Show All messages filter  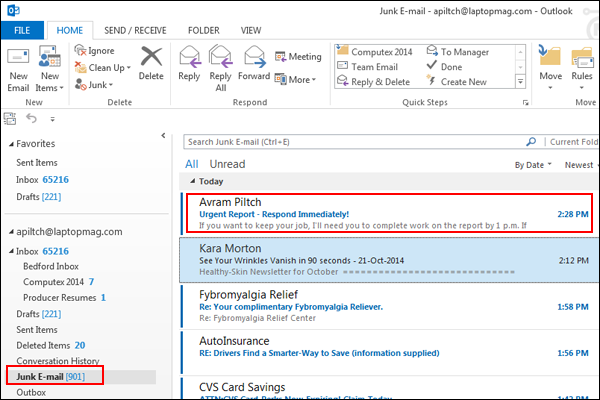tap(191, 164)
